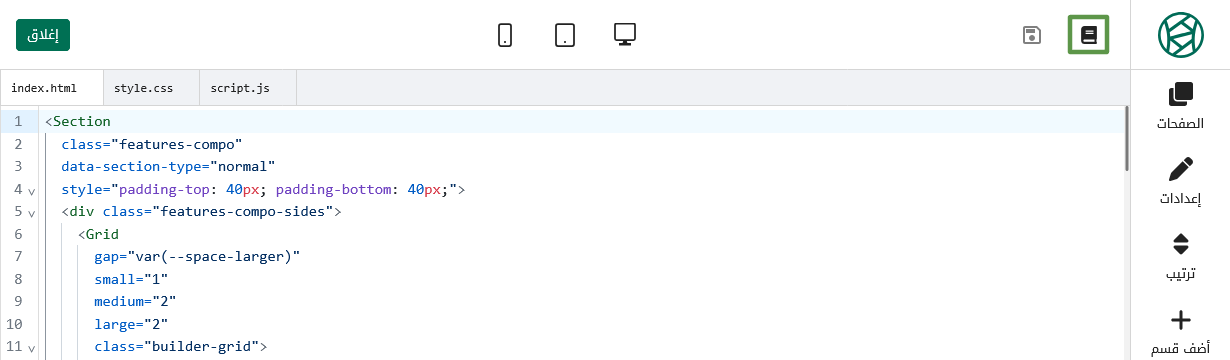This screenshot has height=360, width=1230.
Task: Switch to mobile phone preview icon
Action: click(505, 35)
